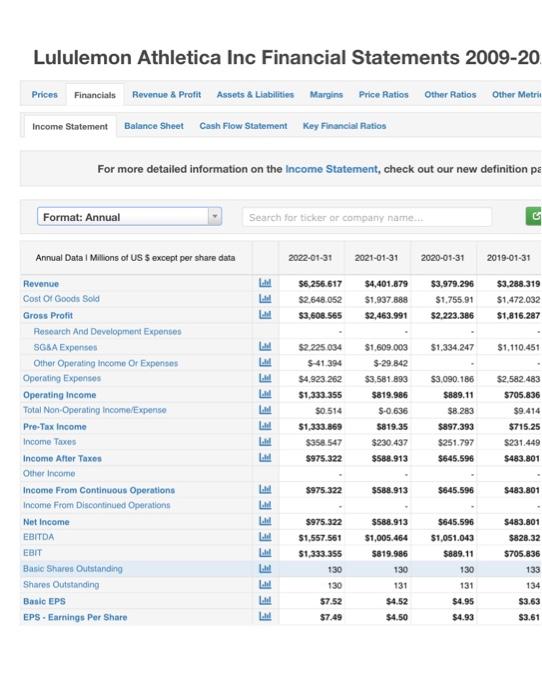Open chart icon for Income After Taxes

click(265, 458)
